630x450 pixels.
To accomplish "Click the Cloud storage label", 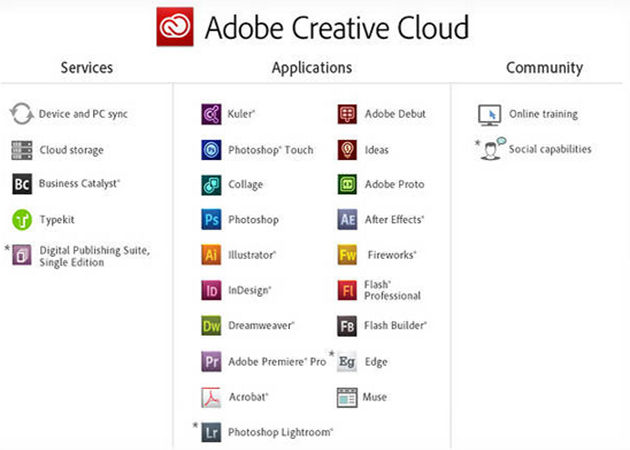I will point(71,150).
